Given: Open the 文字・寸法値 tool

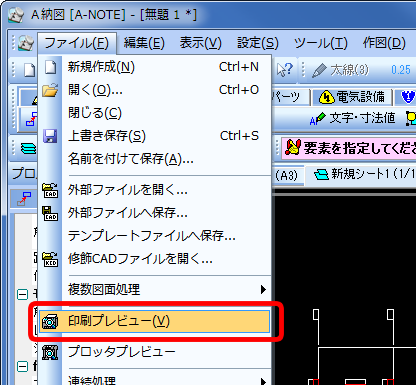Looking at the screenshot, I should 353,118.
